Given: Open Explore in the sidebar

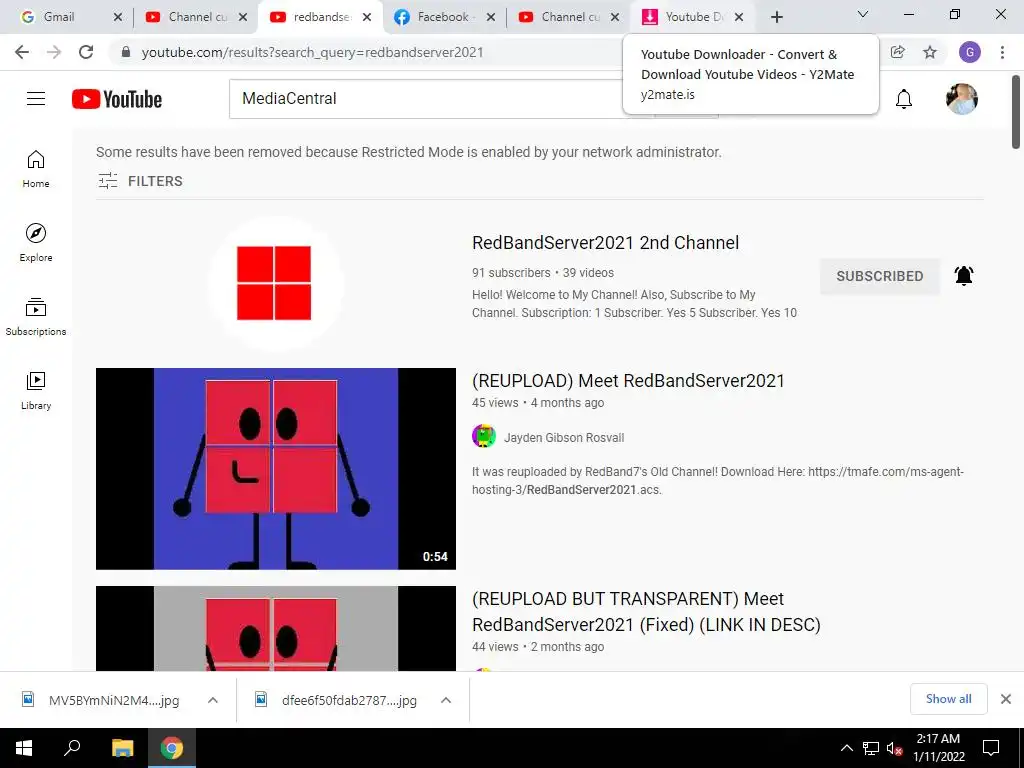Looking at the screenshot, I should pos(36,243).
